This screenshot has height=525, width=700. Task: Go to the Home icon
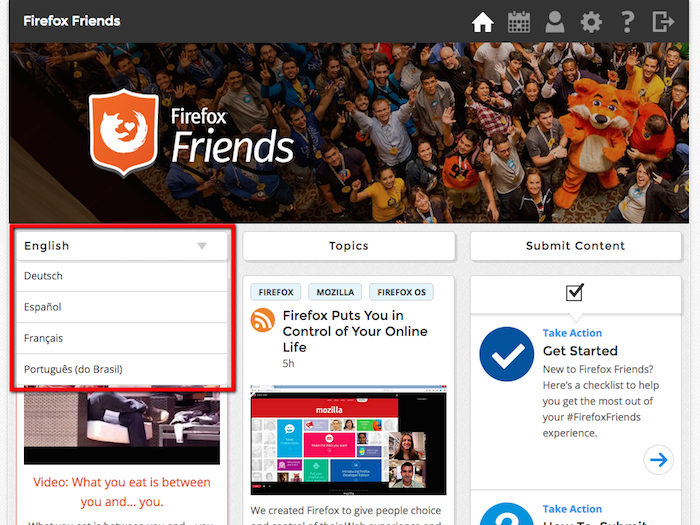coord(483,21)
